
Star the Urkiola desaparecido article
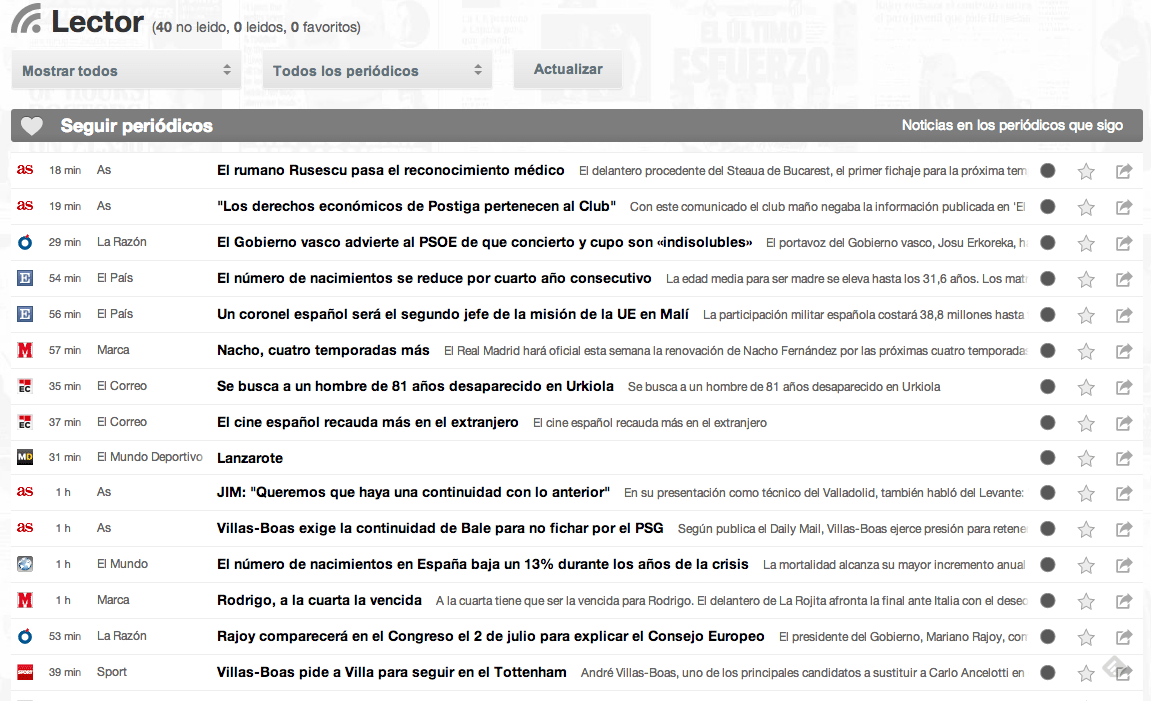[x=1086, y=387]
